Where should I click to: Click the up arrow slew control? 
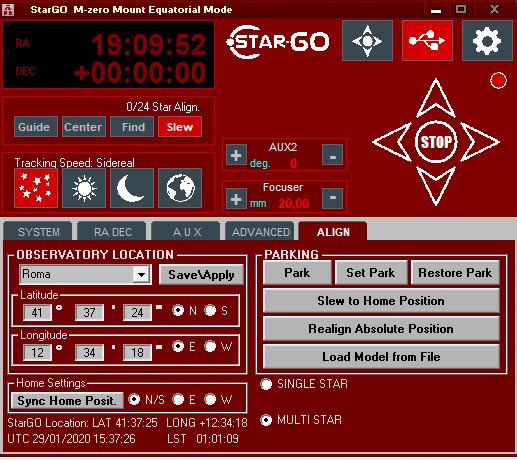click(436, 98)
